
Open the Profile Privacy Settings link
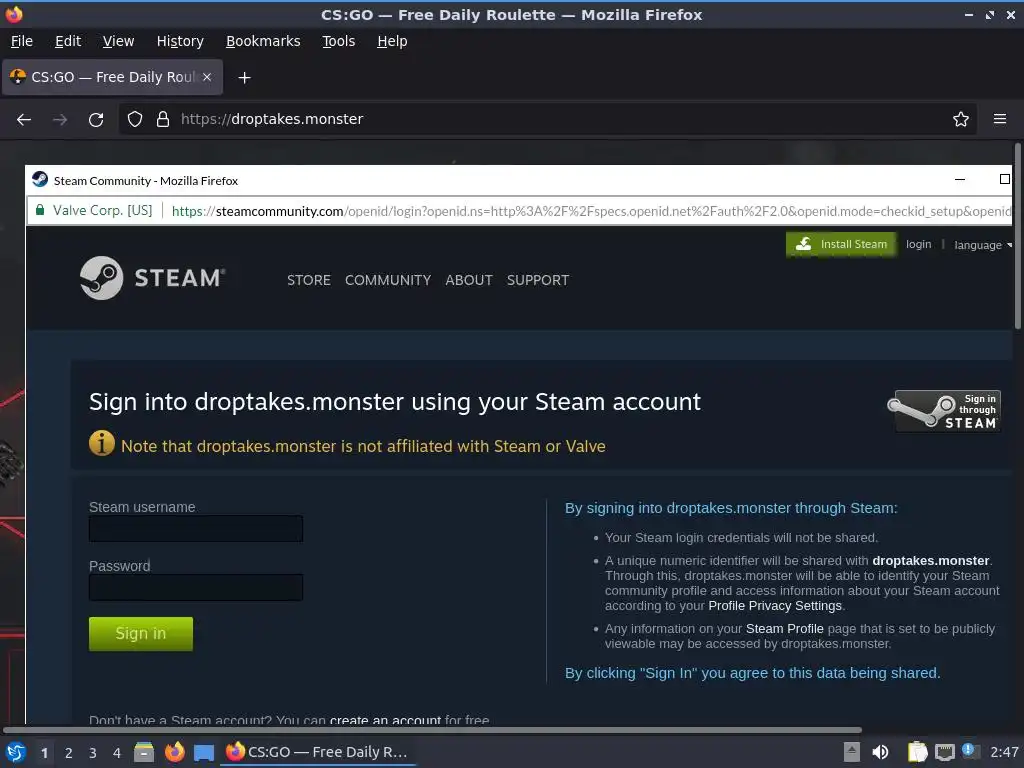click(775, 605)
